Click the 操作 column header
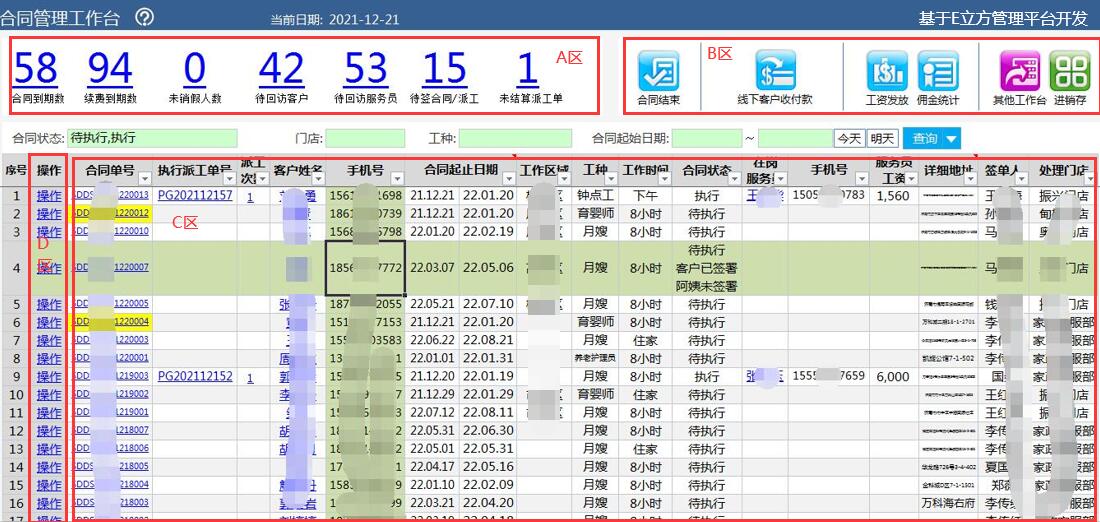The image size is (1100, 522). [x=48, y=169]
